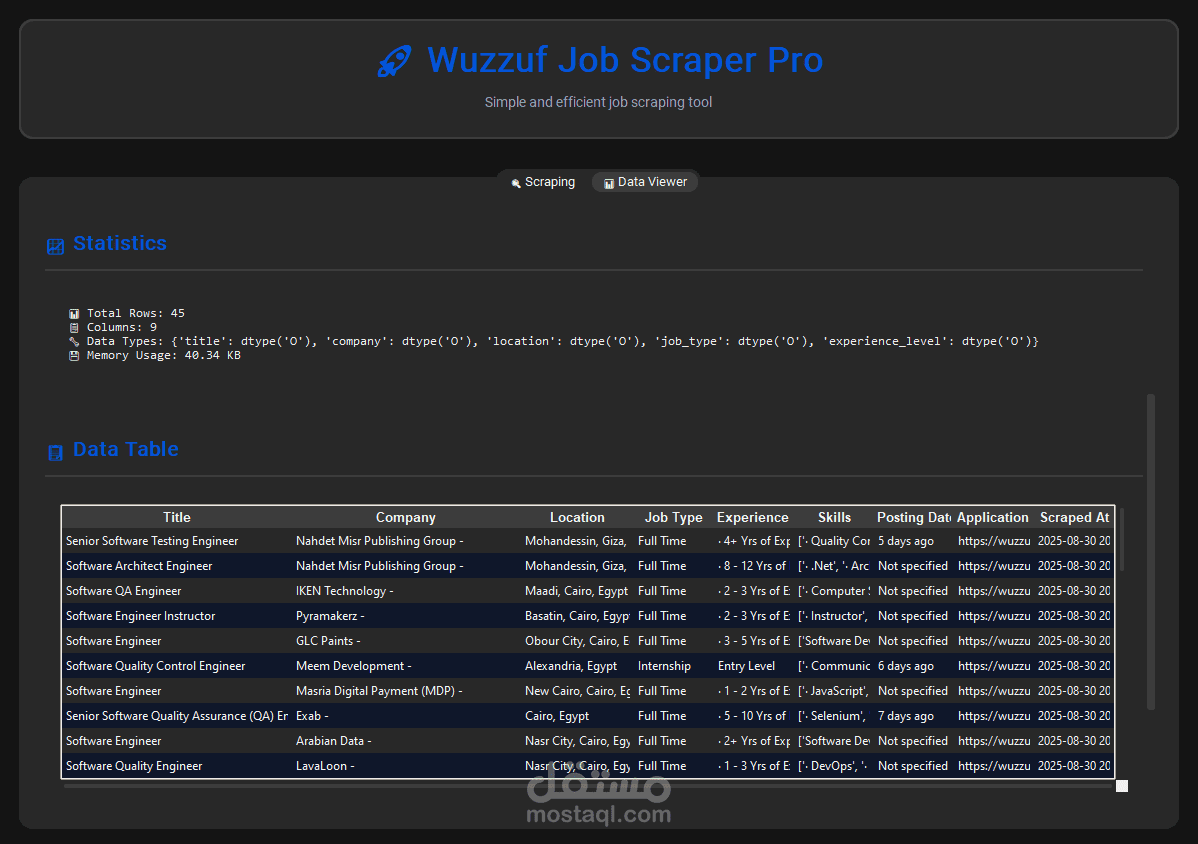The image size is (1198, 844).
Task: Click the 5 days ago posting date
Action: (914, 541)
